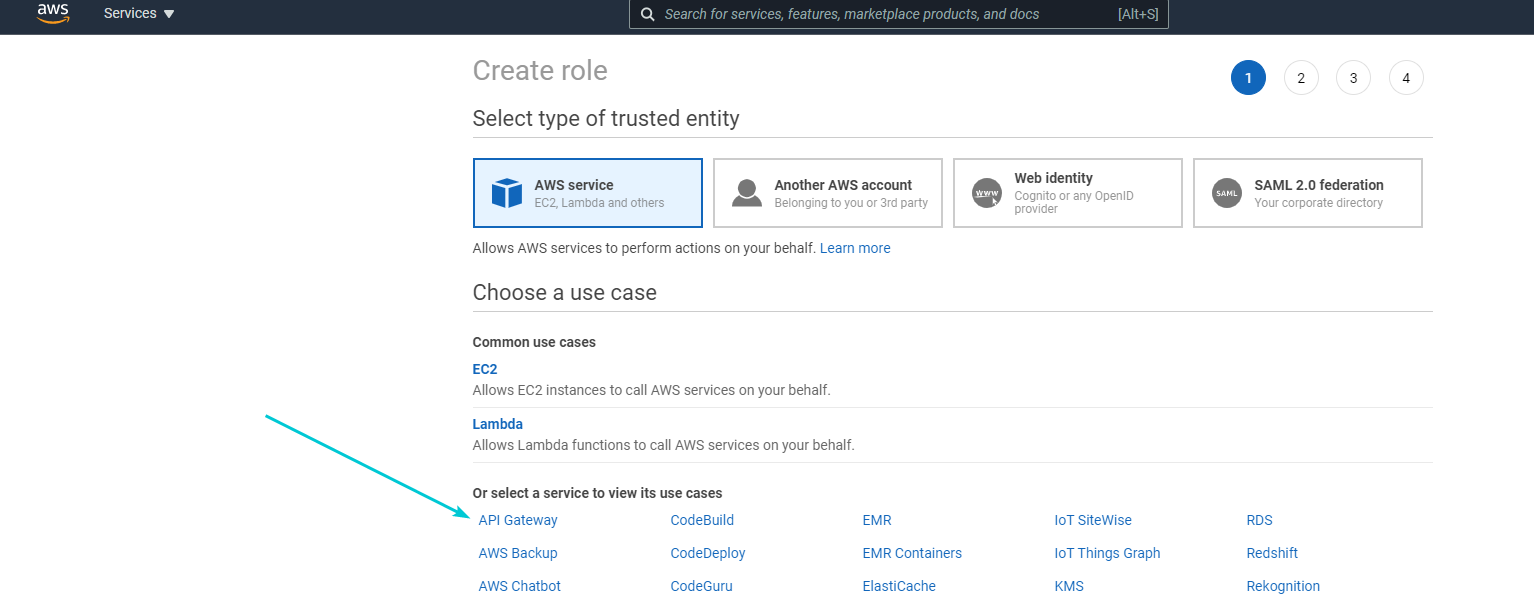
Task: Click the AWS service cube icon
Action: [x=507, y=193]
